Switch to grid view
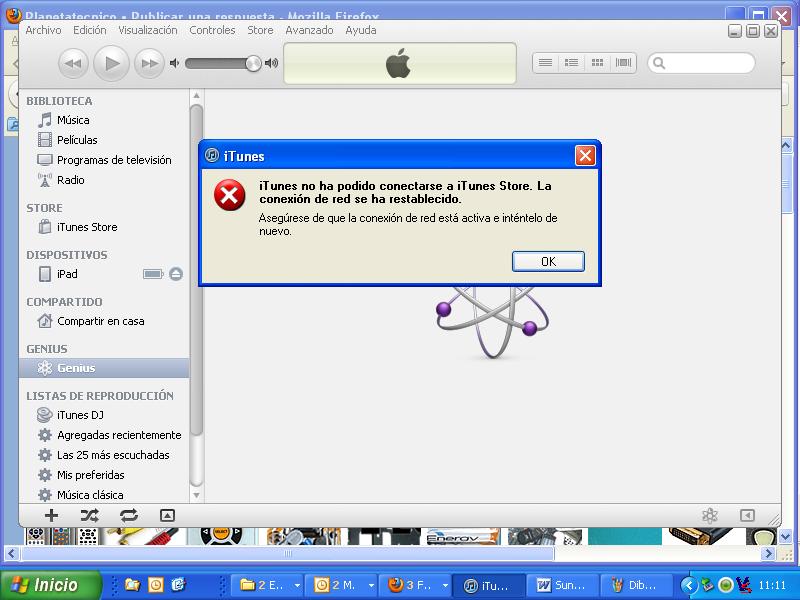Viewport: 800px width, 600px height. click(597, 63)
